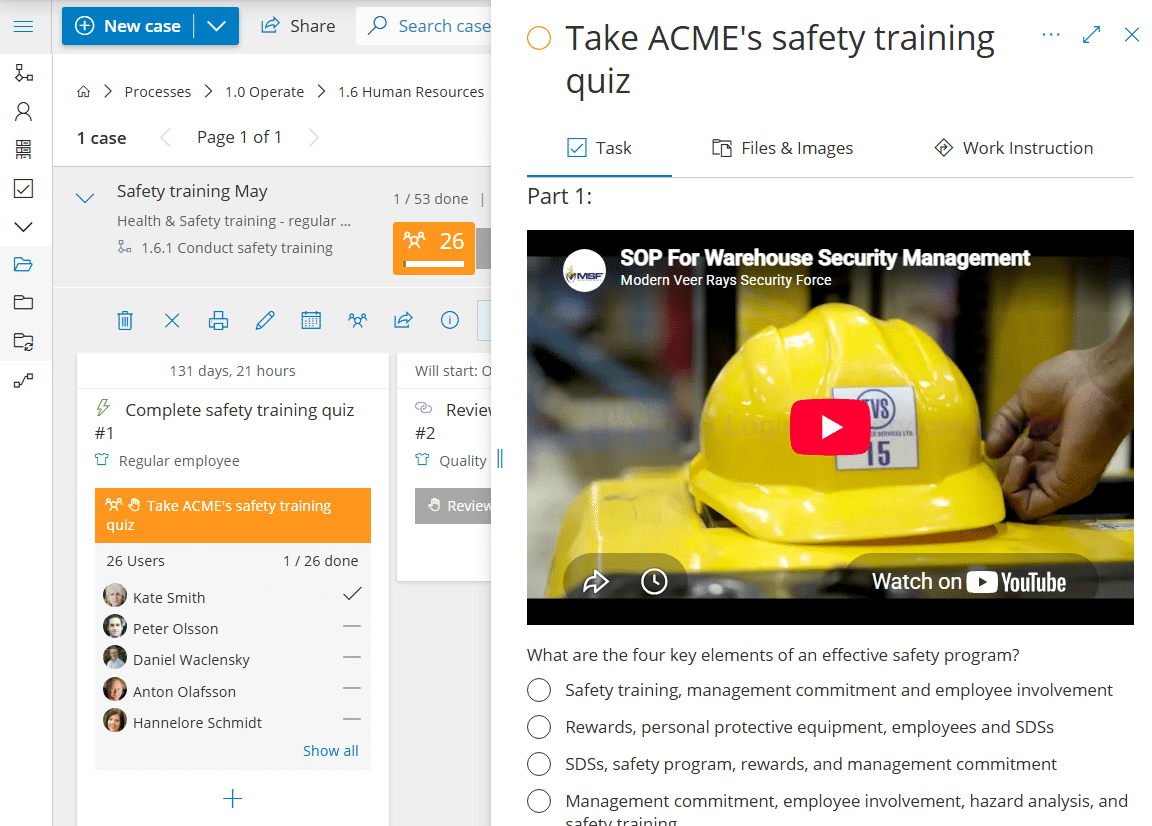Screen dimensions: 1152x826
Task: Print the case with printer icon
Action: (218, 320)
